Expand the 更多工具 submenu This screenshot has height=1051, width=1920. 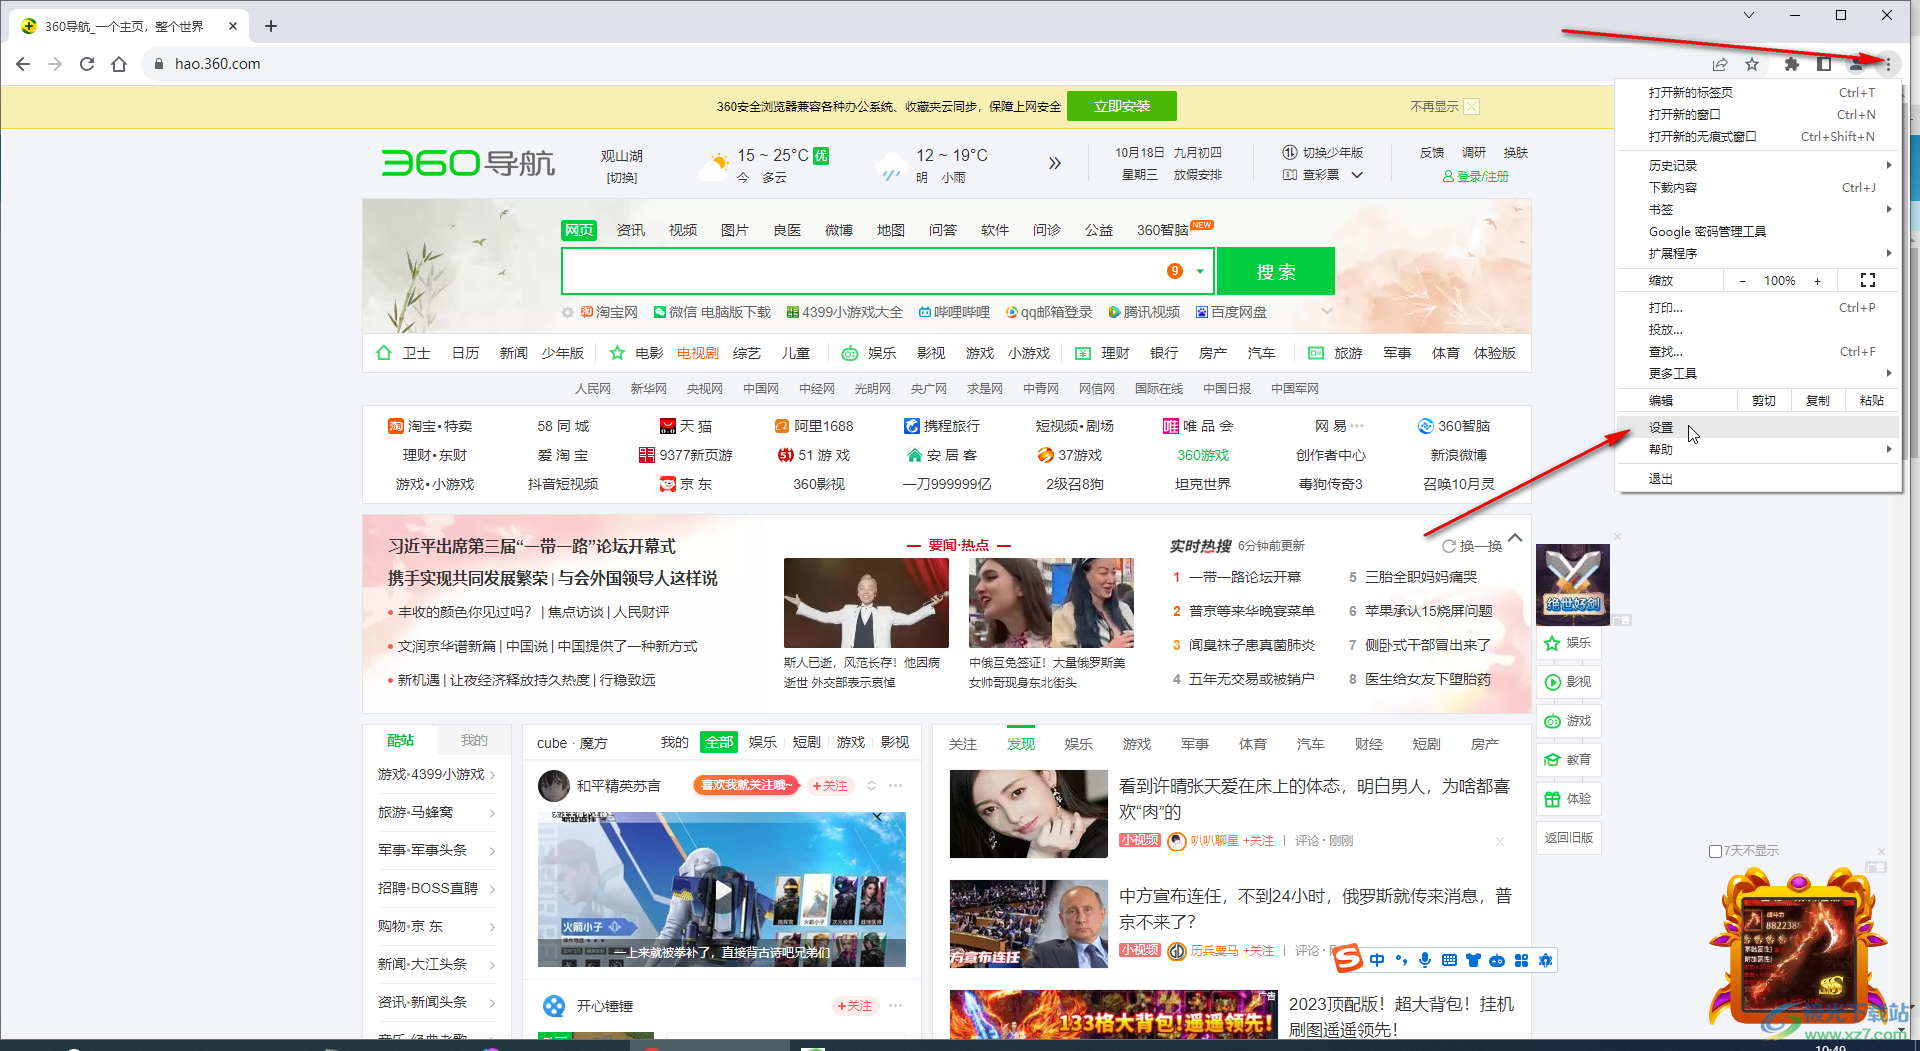pos(1758,373)
